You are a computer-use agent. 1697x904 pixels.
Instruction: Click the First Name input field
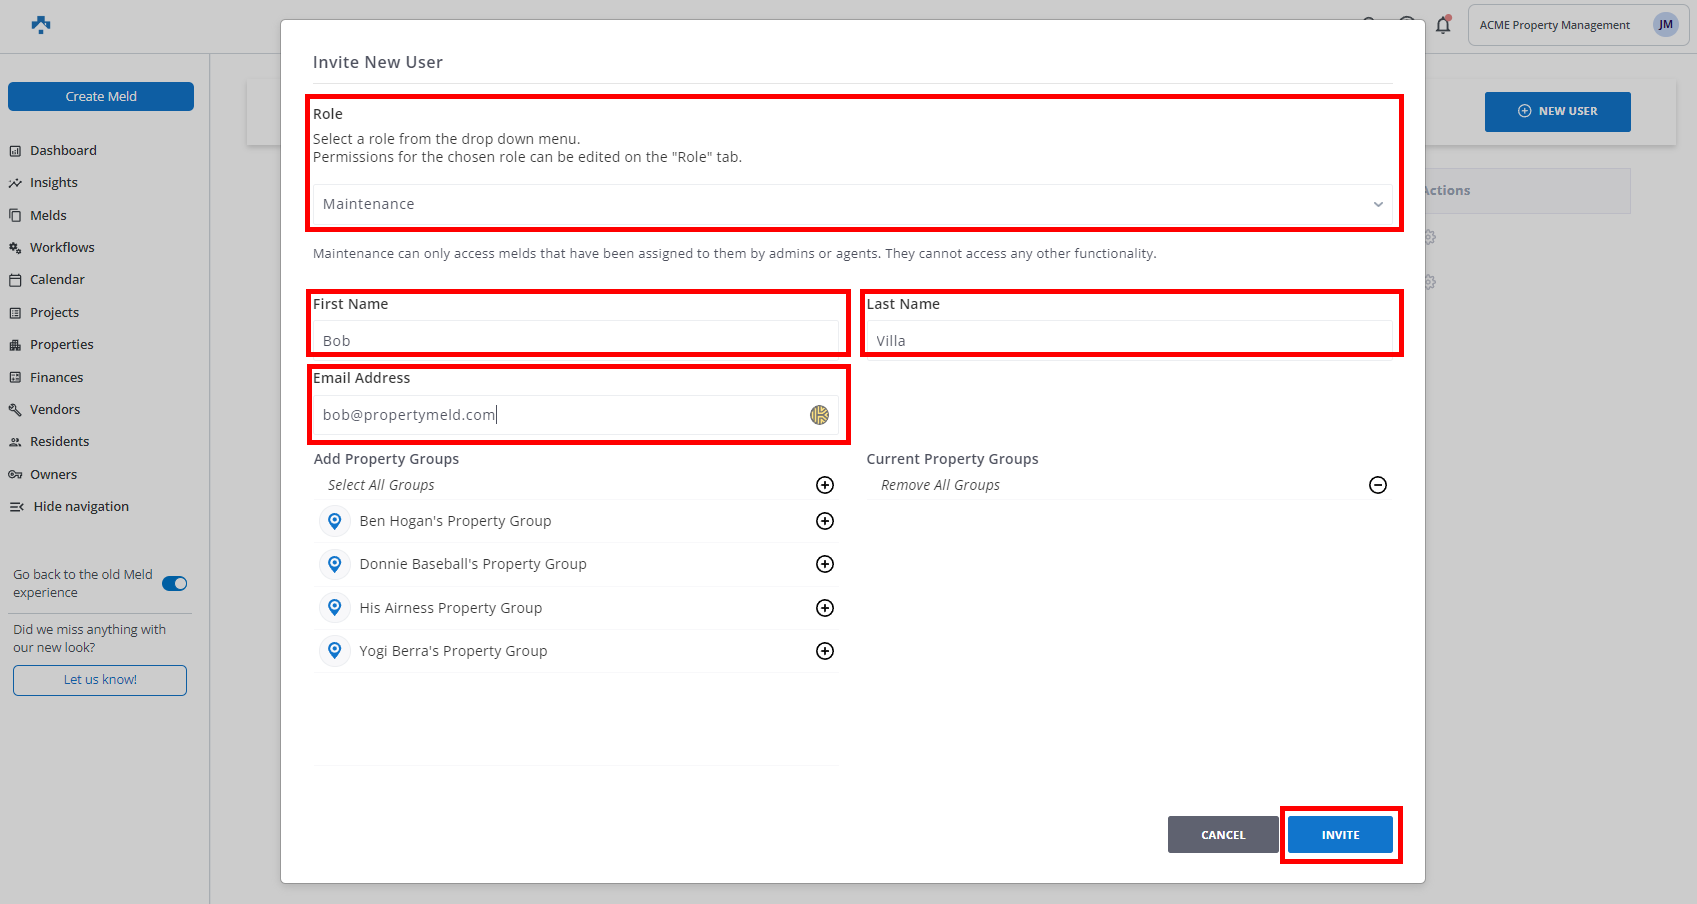click(576, 340)
